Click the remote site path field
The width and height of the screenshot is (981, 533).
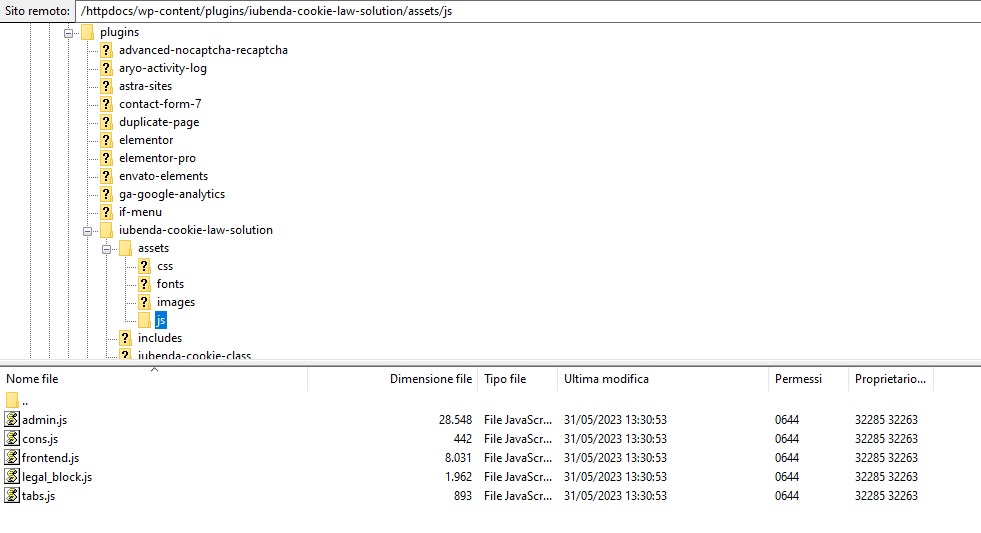[x=527, y=11]
